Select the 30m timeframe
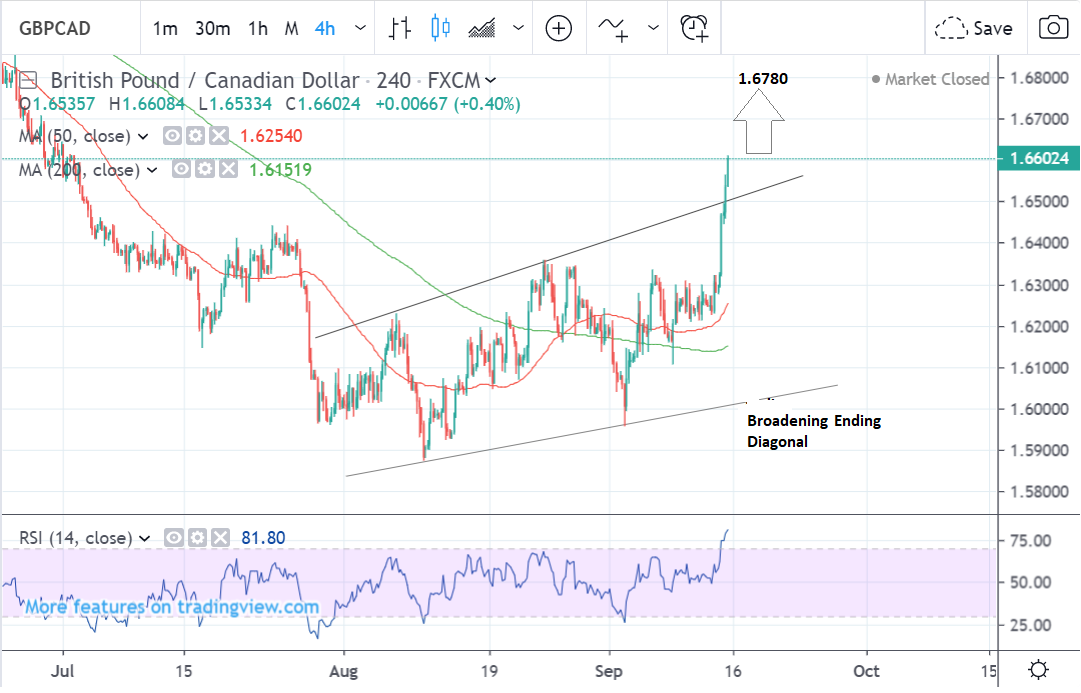The image size is (1081, 693). click(x=213, y=28)
